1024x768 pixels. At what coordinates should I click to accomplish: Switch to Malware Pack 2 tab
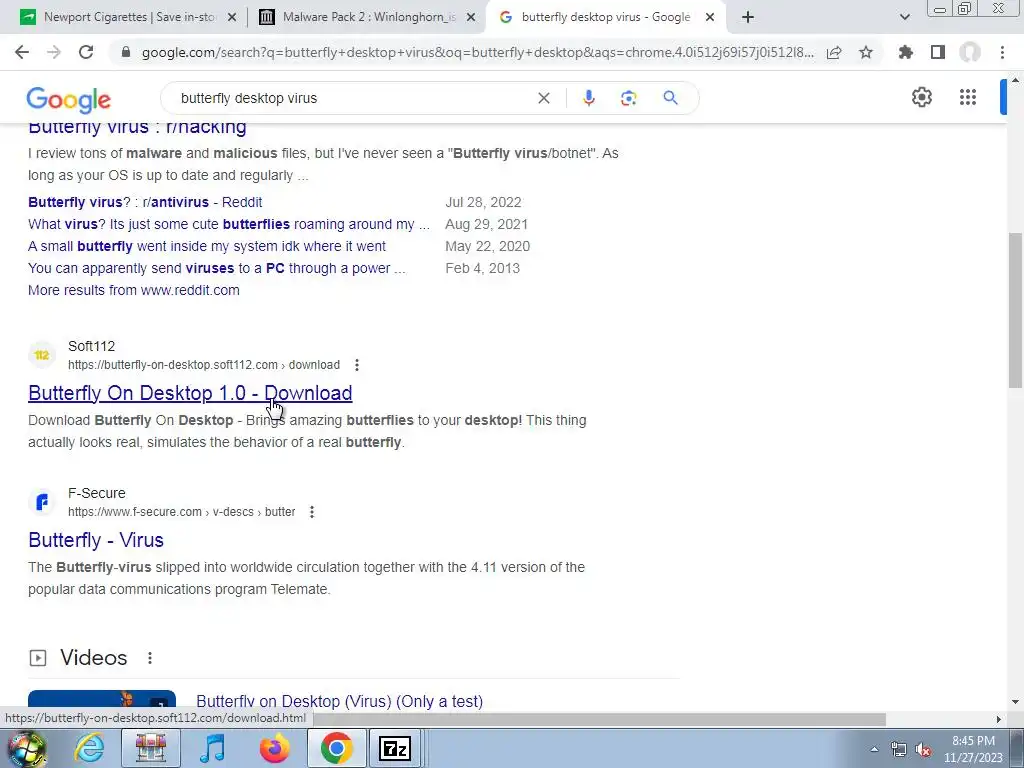click(369, 17)
